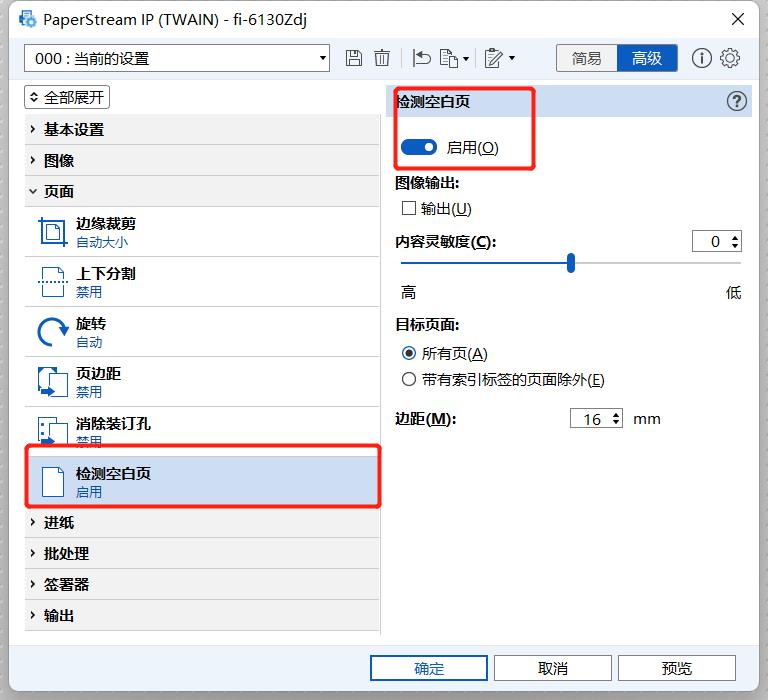Click the PaperStream IP app icon in title bar

click(27, 19)
